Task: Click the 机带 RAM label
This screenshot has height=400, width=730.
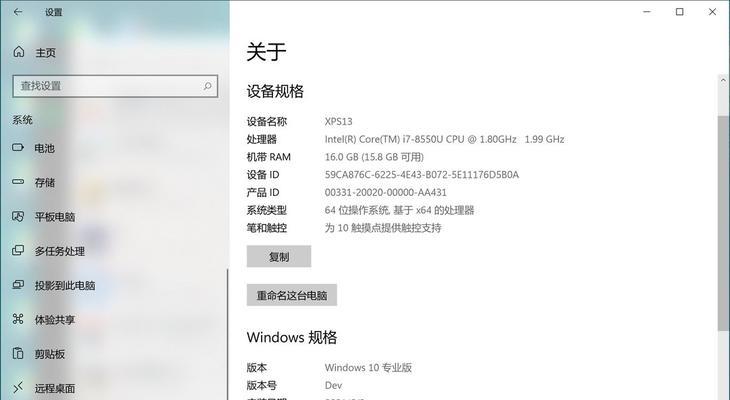Action: [269, 157]
